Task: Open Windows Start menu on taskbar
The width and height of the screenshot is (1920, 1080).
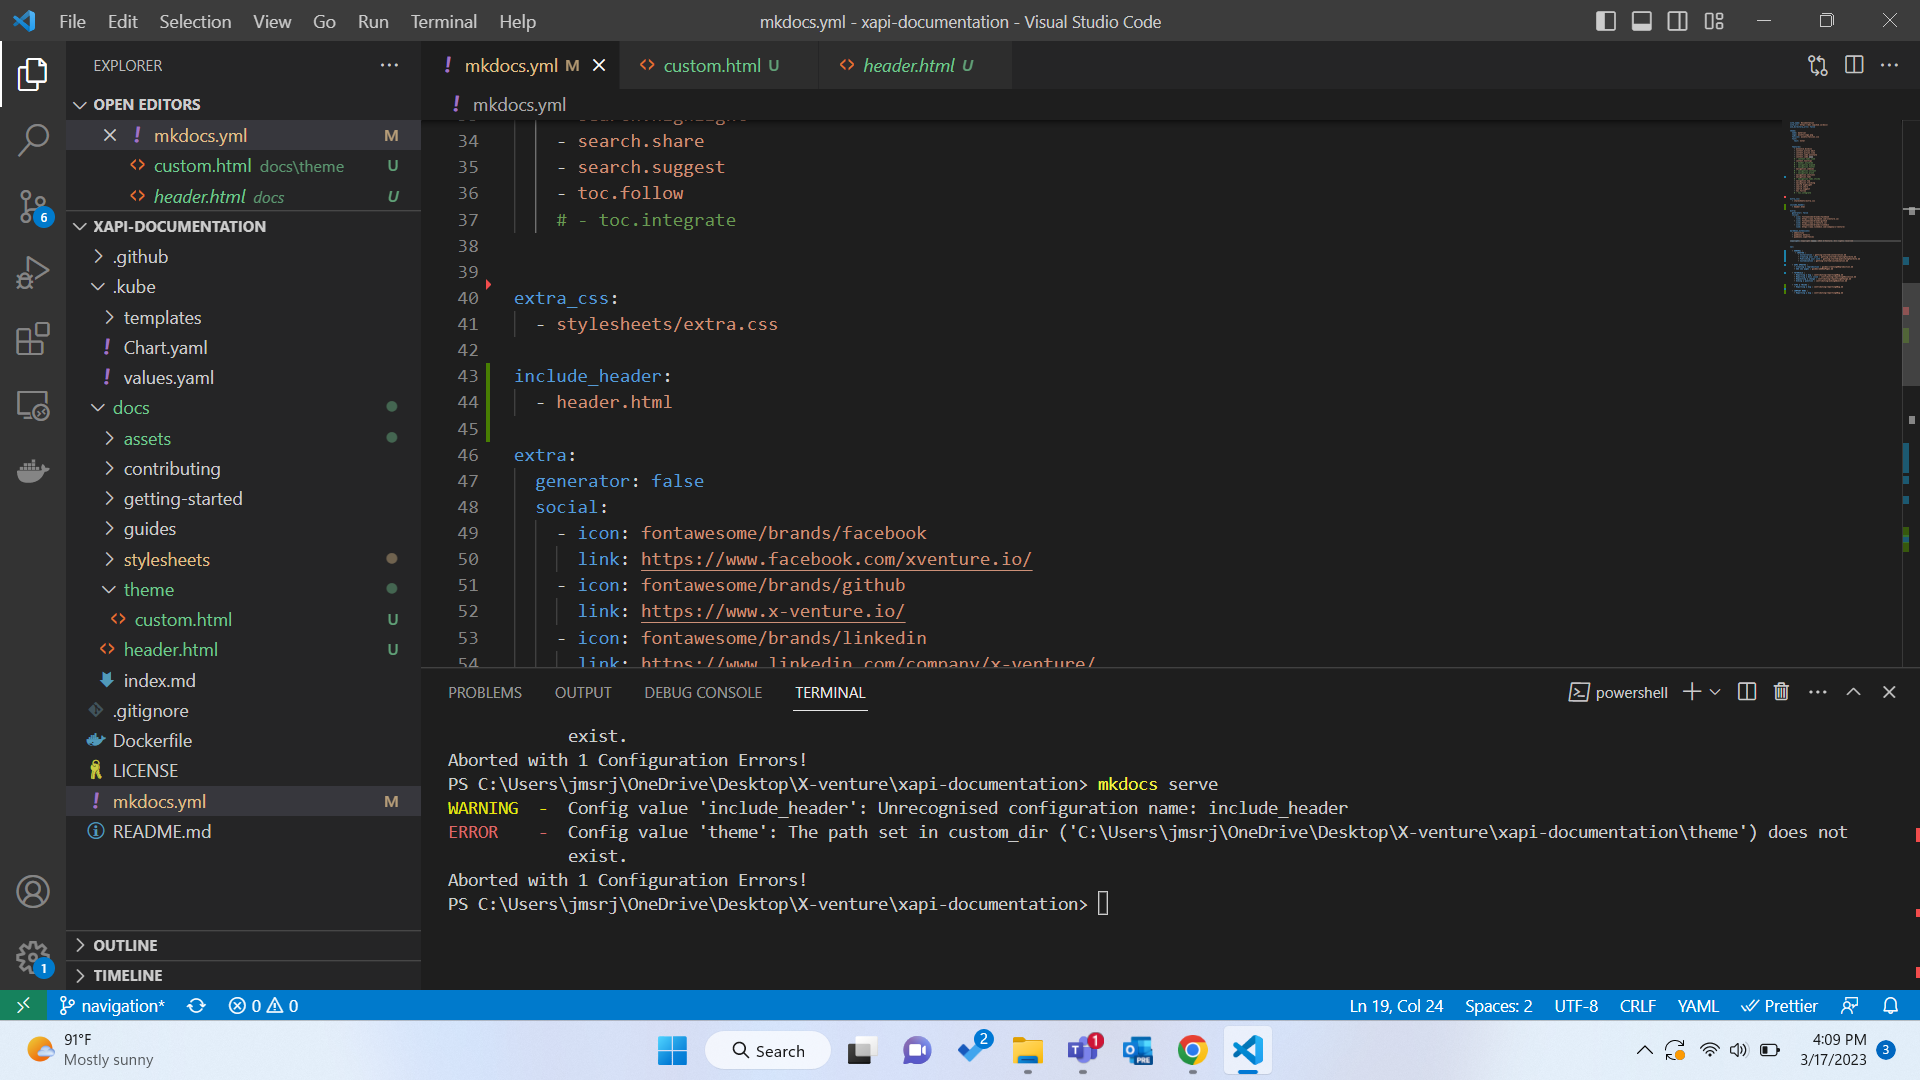Action: point(672,1051)
